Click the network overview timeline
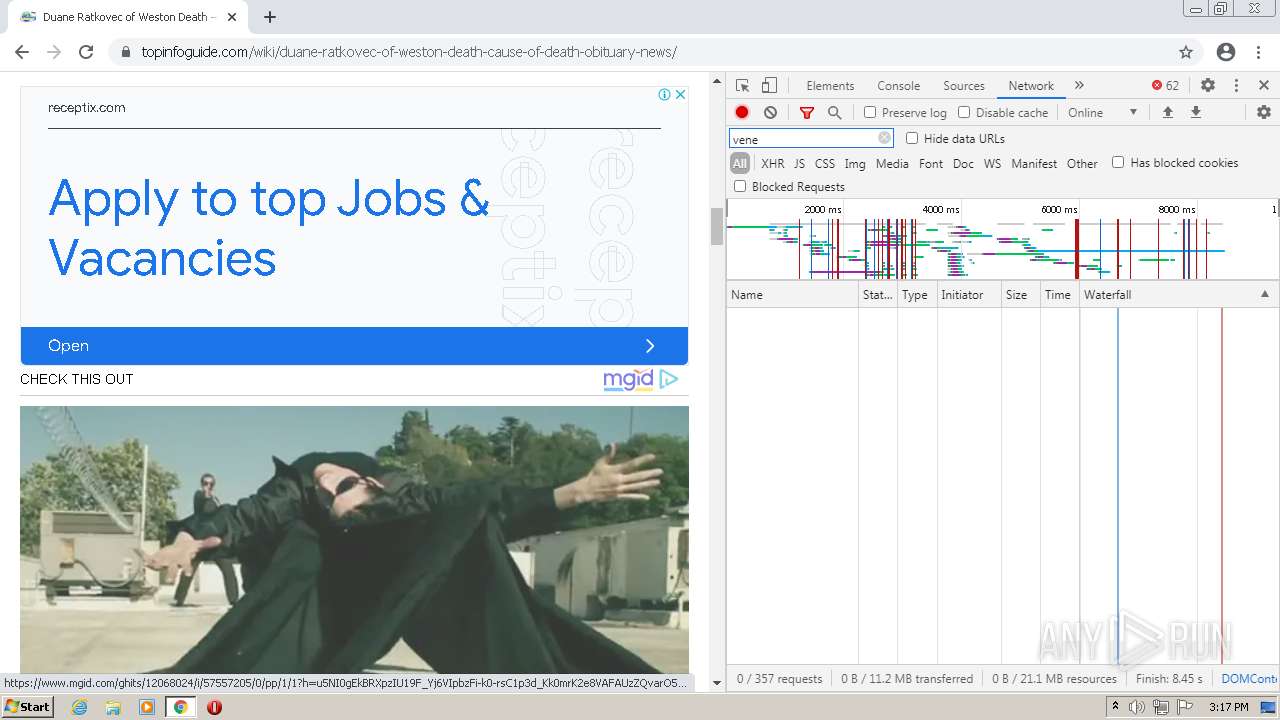 point(1002,240)
